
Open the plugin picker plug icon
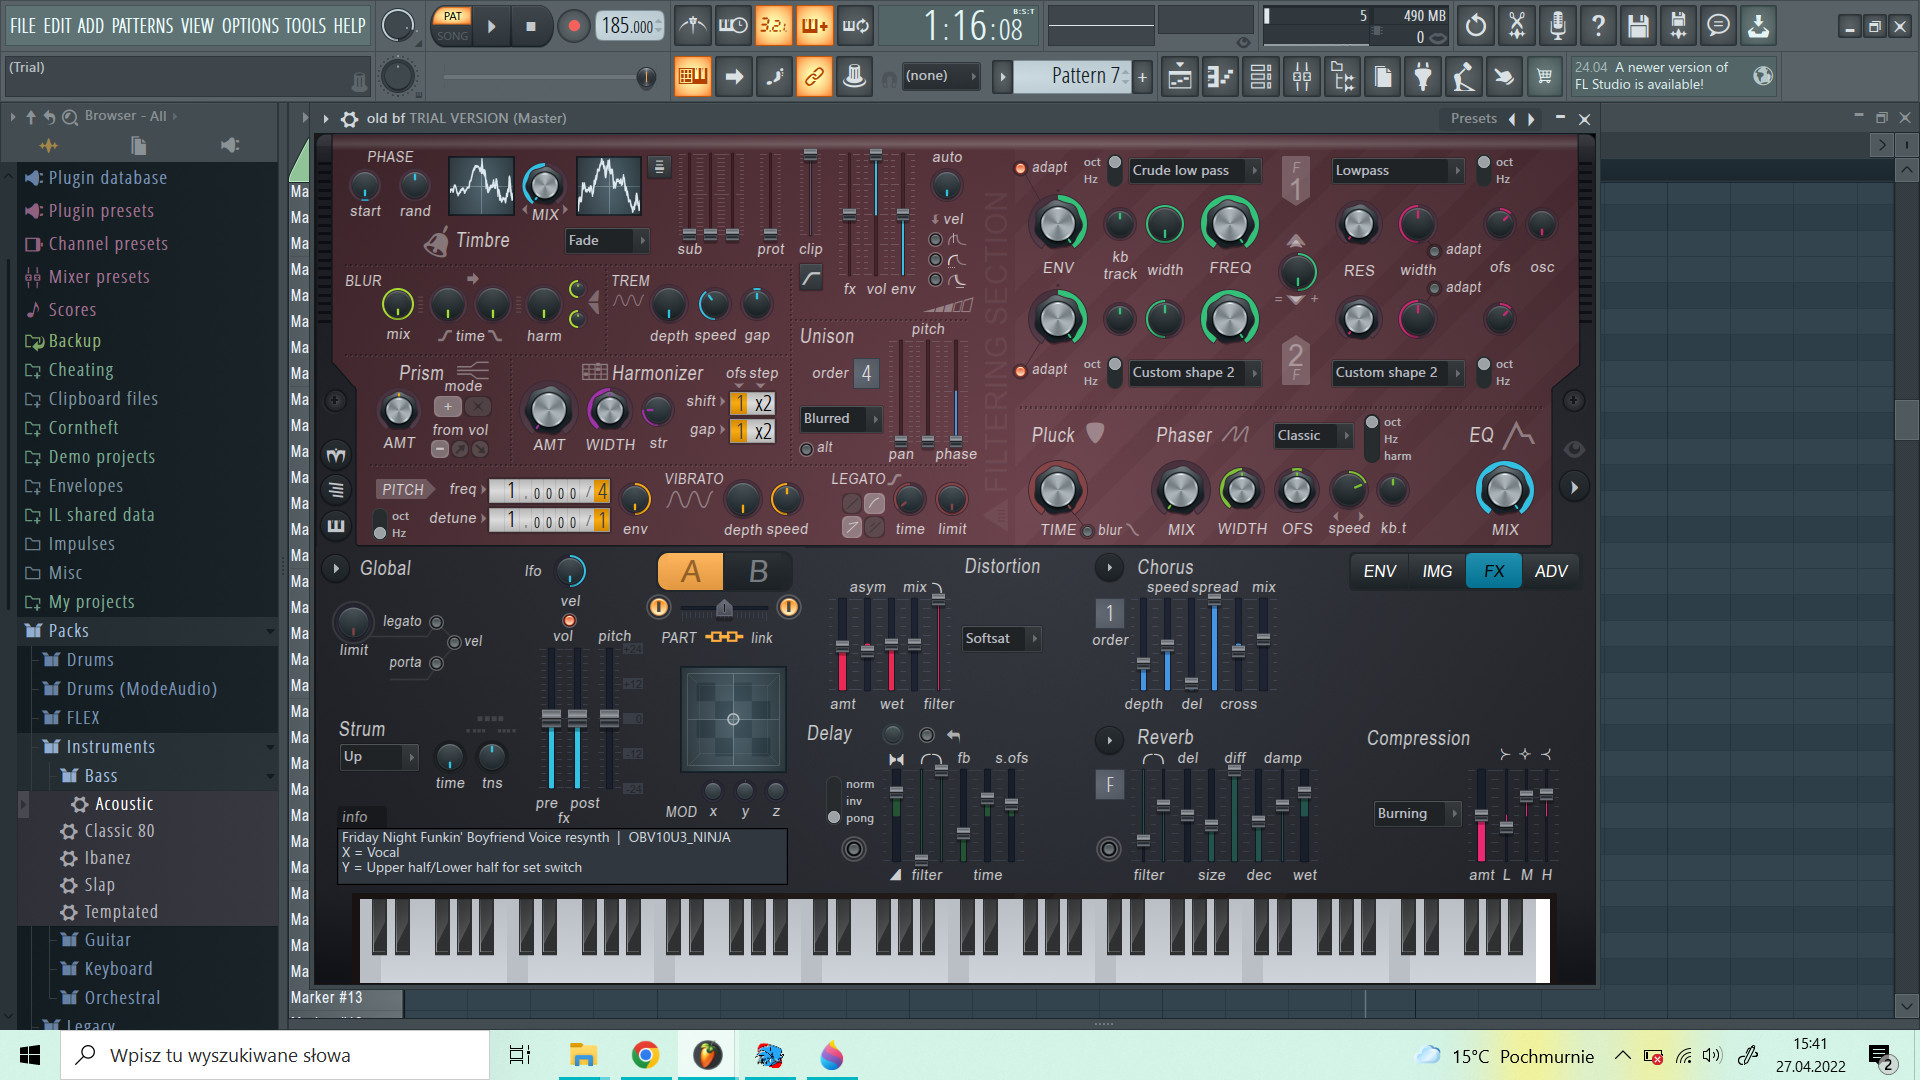tap(1423, 76)
